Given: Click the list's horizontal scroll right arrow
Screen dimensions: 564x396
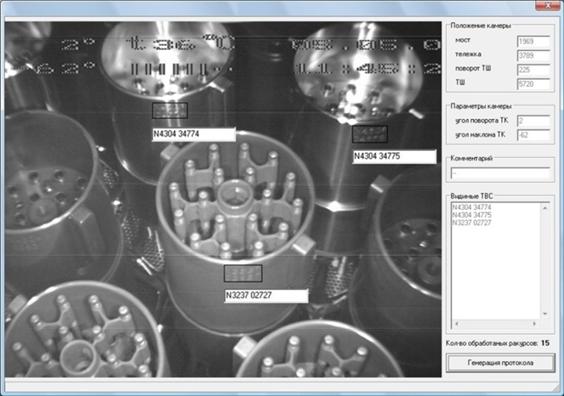Looking at the screenshot, I should coord(535,323).
